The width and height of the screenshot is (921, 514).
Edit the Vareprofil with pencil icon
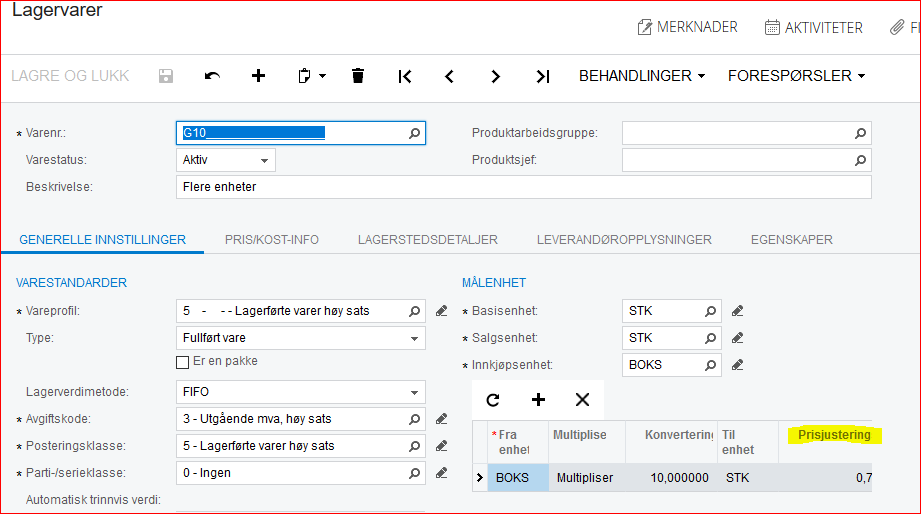coord(441,311)
